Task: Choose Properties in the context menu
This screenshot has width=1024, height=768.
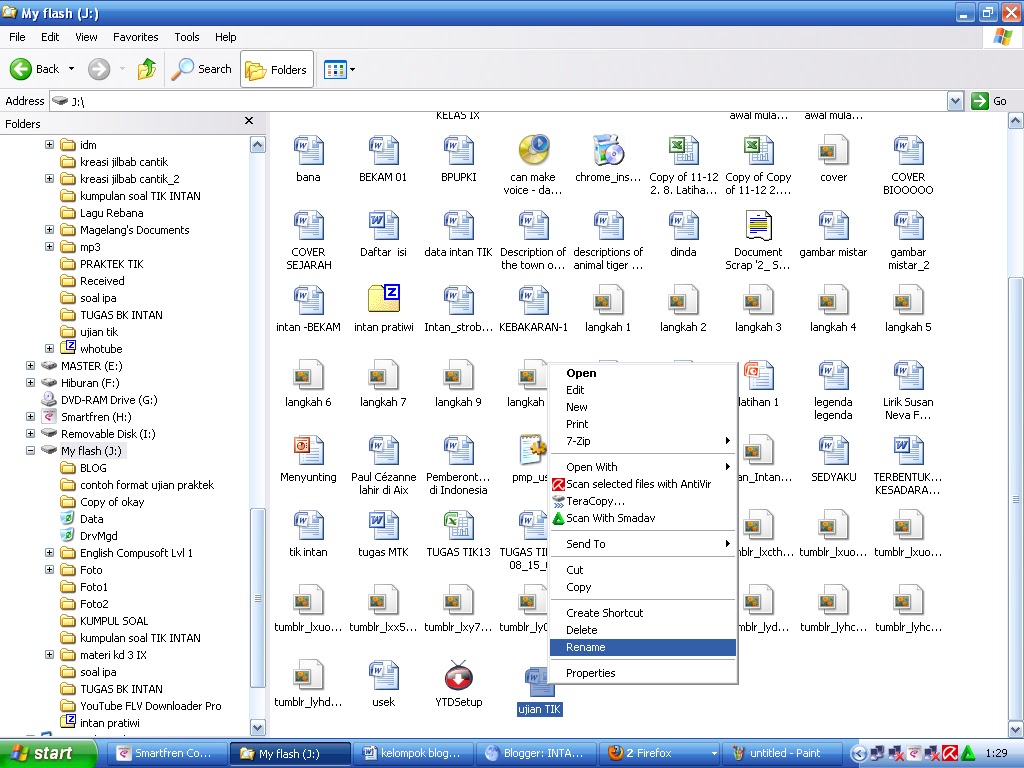Action: pyautogui.click(x=643, y=673)
